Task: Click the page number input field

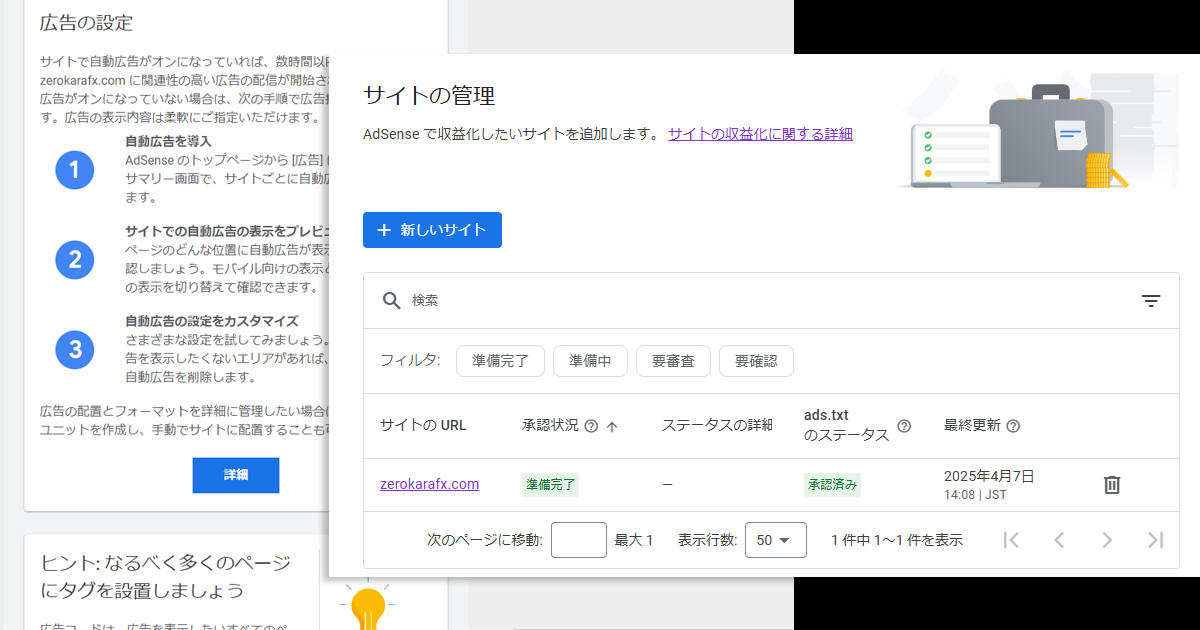Action: 578,540
